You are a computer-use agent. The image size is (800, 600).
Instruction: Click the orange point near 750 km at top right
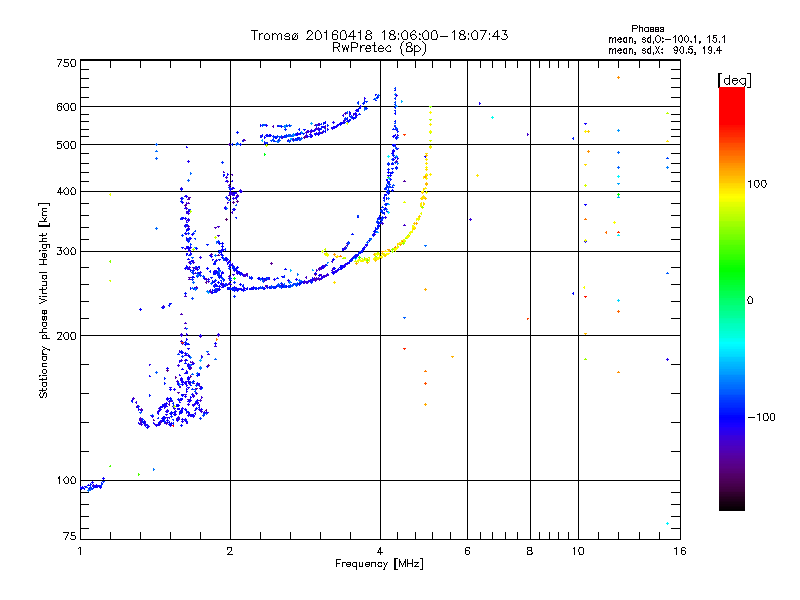tap(618, 78)
